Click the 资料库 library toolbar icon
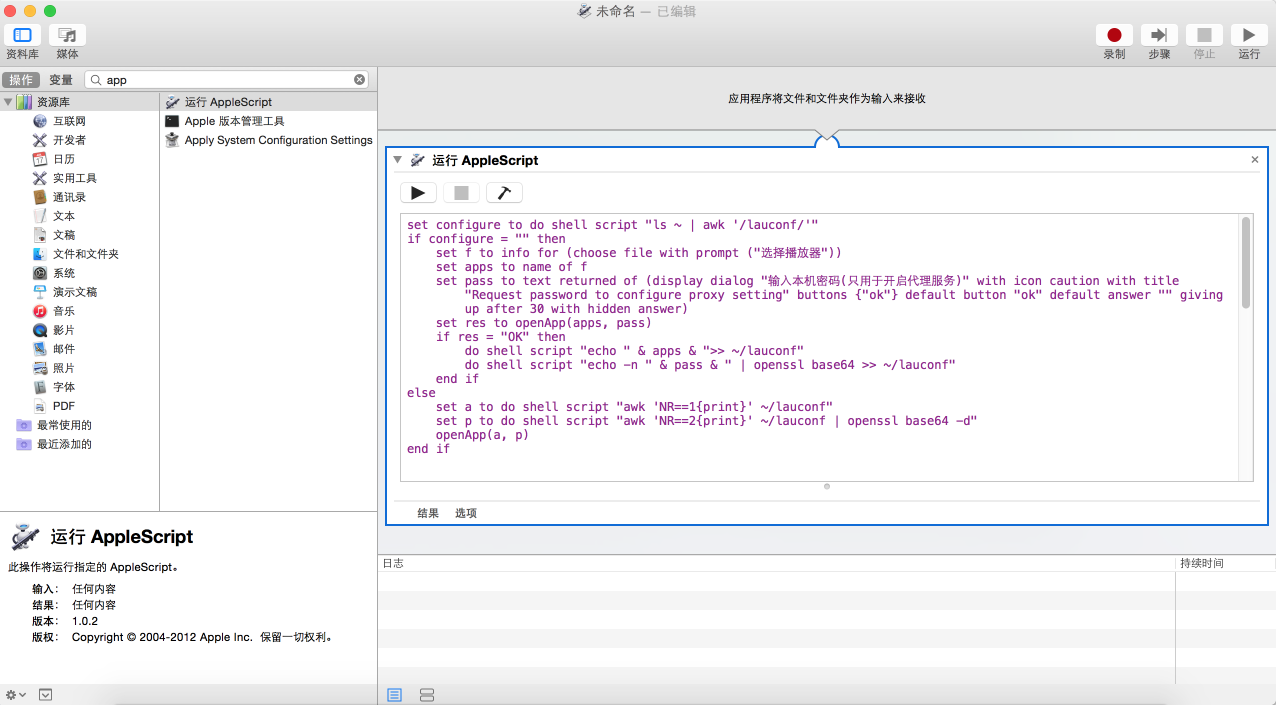 22,35
